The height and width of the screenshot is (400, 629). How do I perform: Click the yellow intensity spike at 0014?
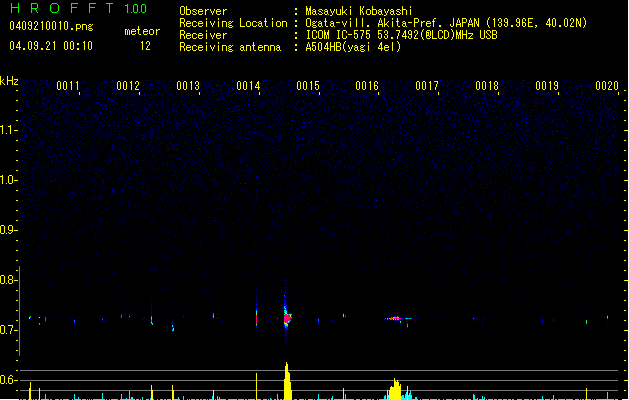[256, 386]
